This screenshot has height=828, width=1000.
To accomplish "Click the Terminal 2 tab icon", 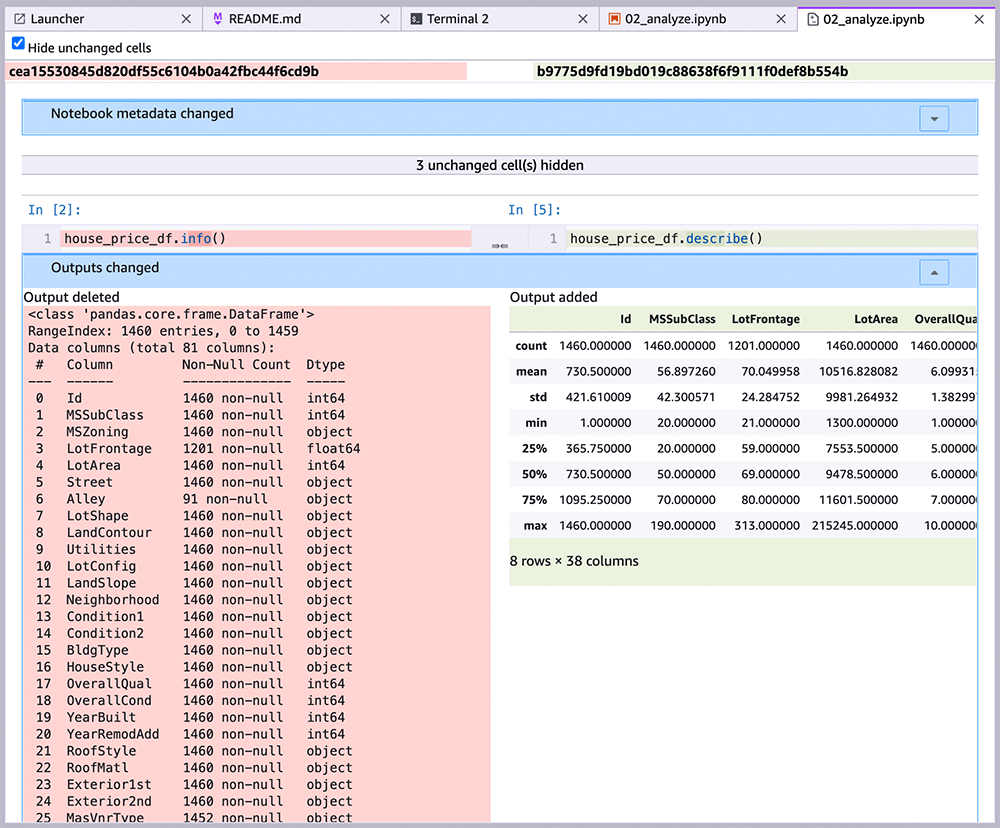I will (416, 19).
